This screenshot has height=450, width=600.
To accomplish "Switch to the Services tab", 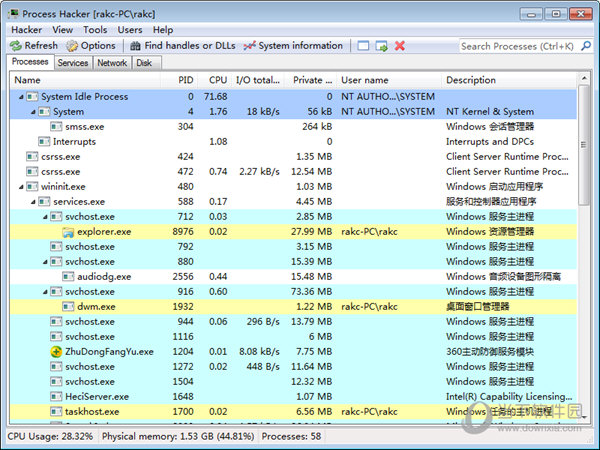I will 73,63.
